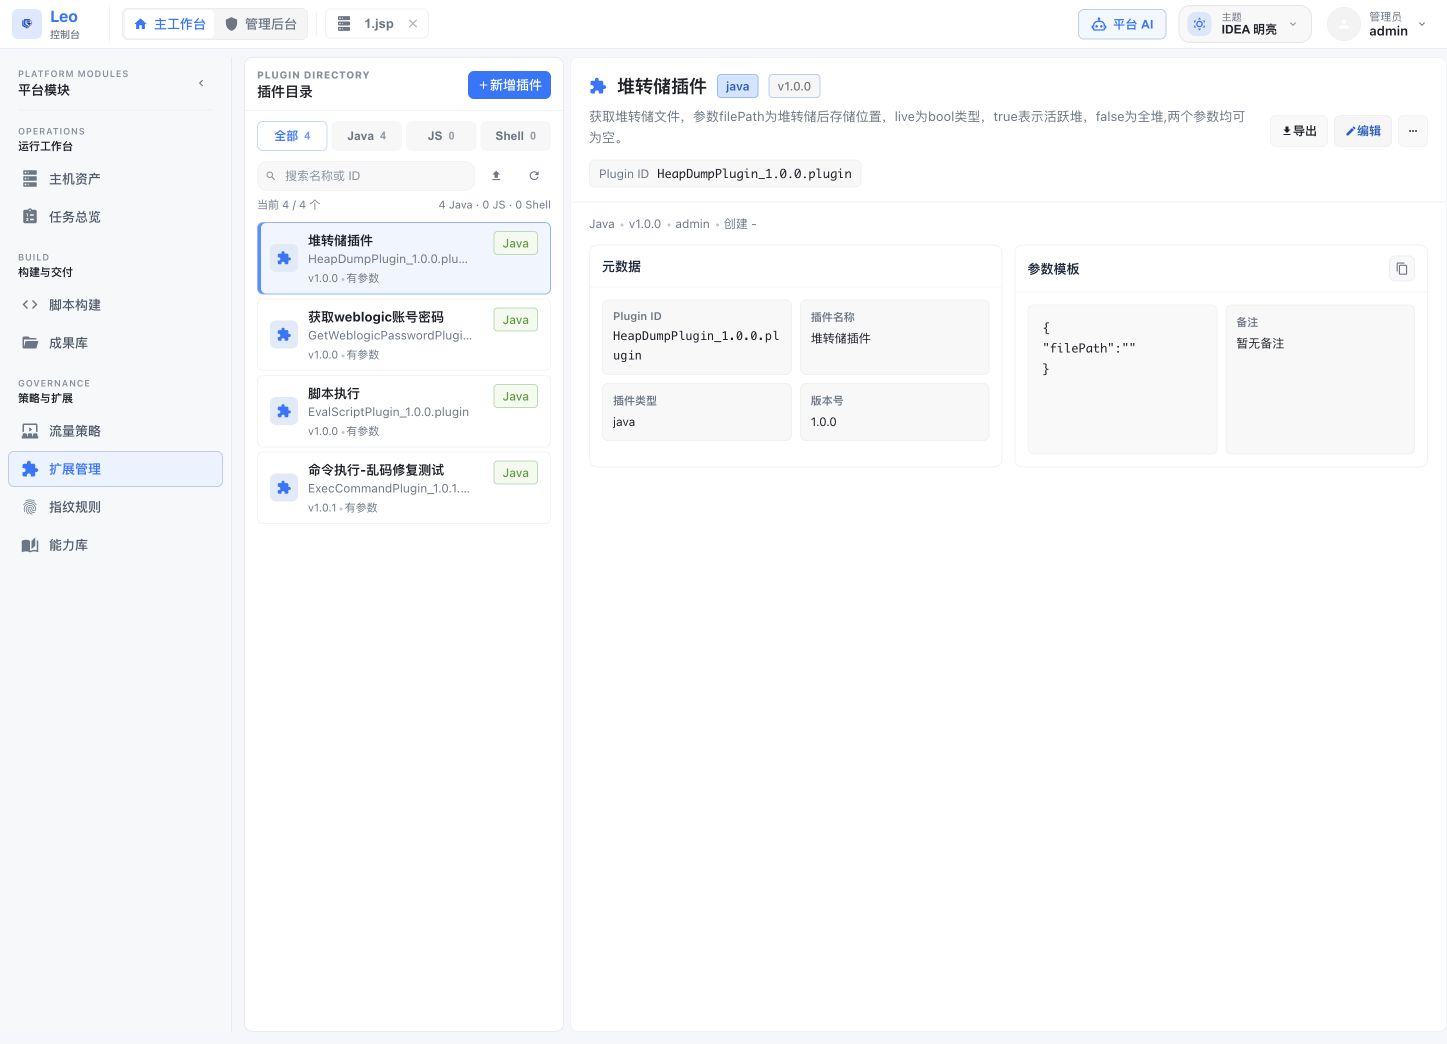Click the 插件类型 java metadata cell
1447x1044 pixels.
(x=697, y=412)
